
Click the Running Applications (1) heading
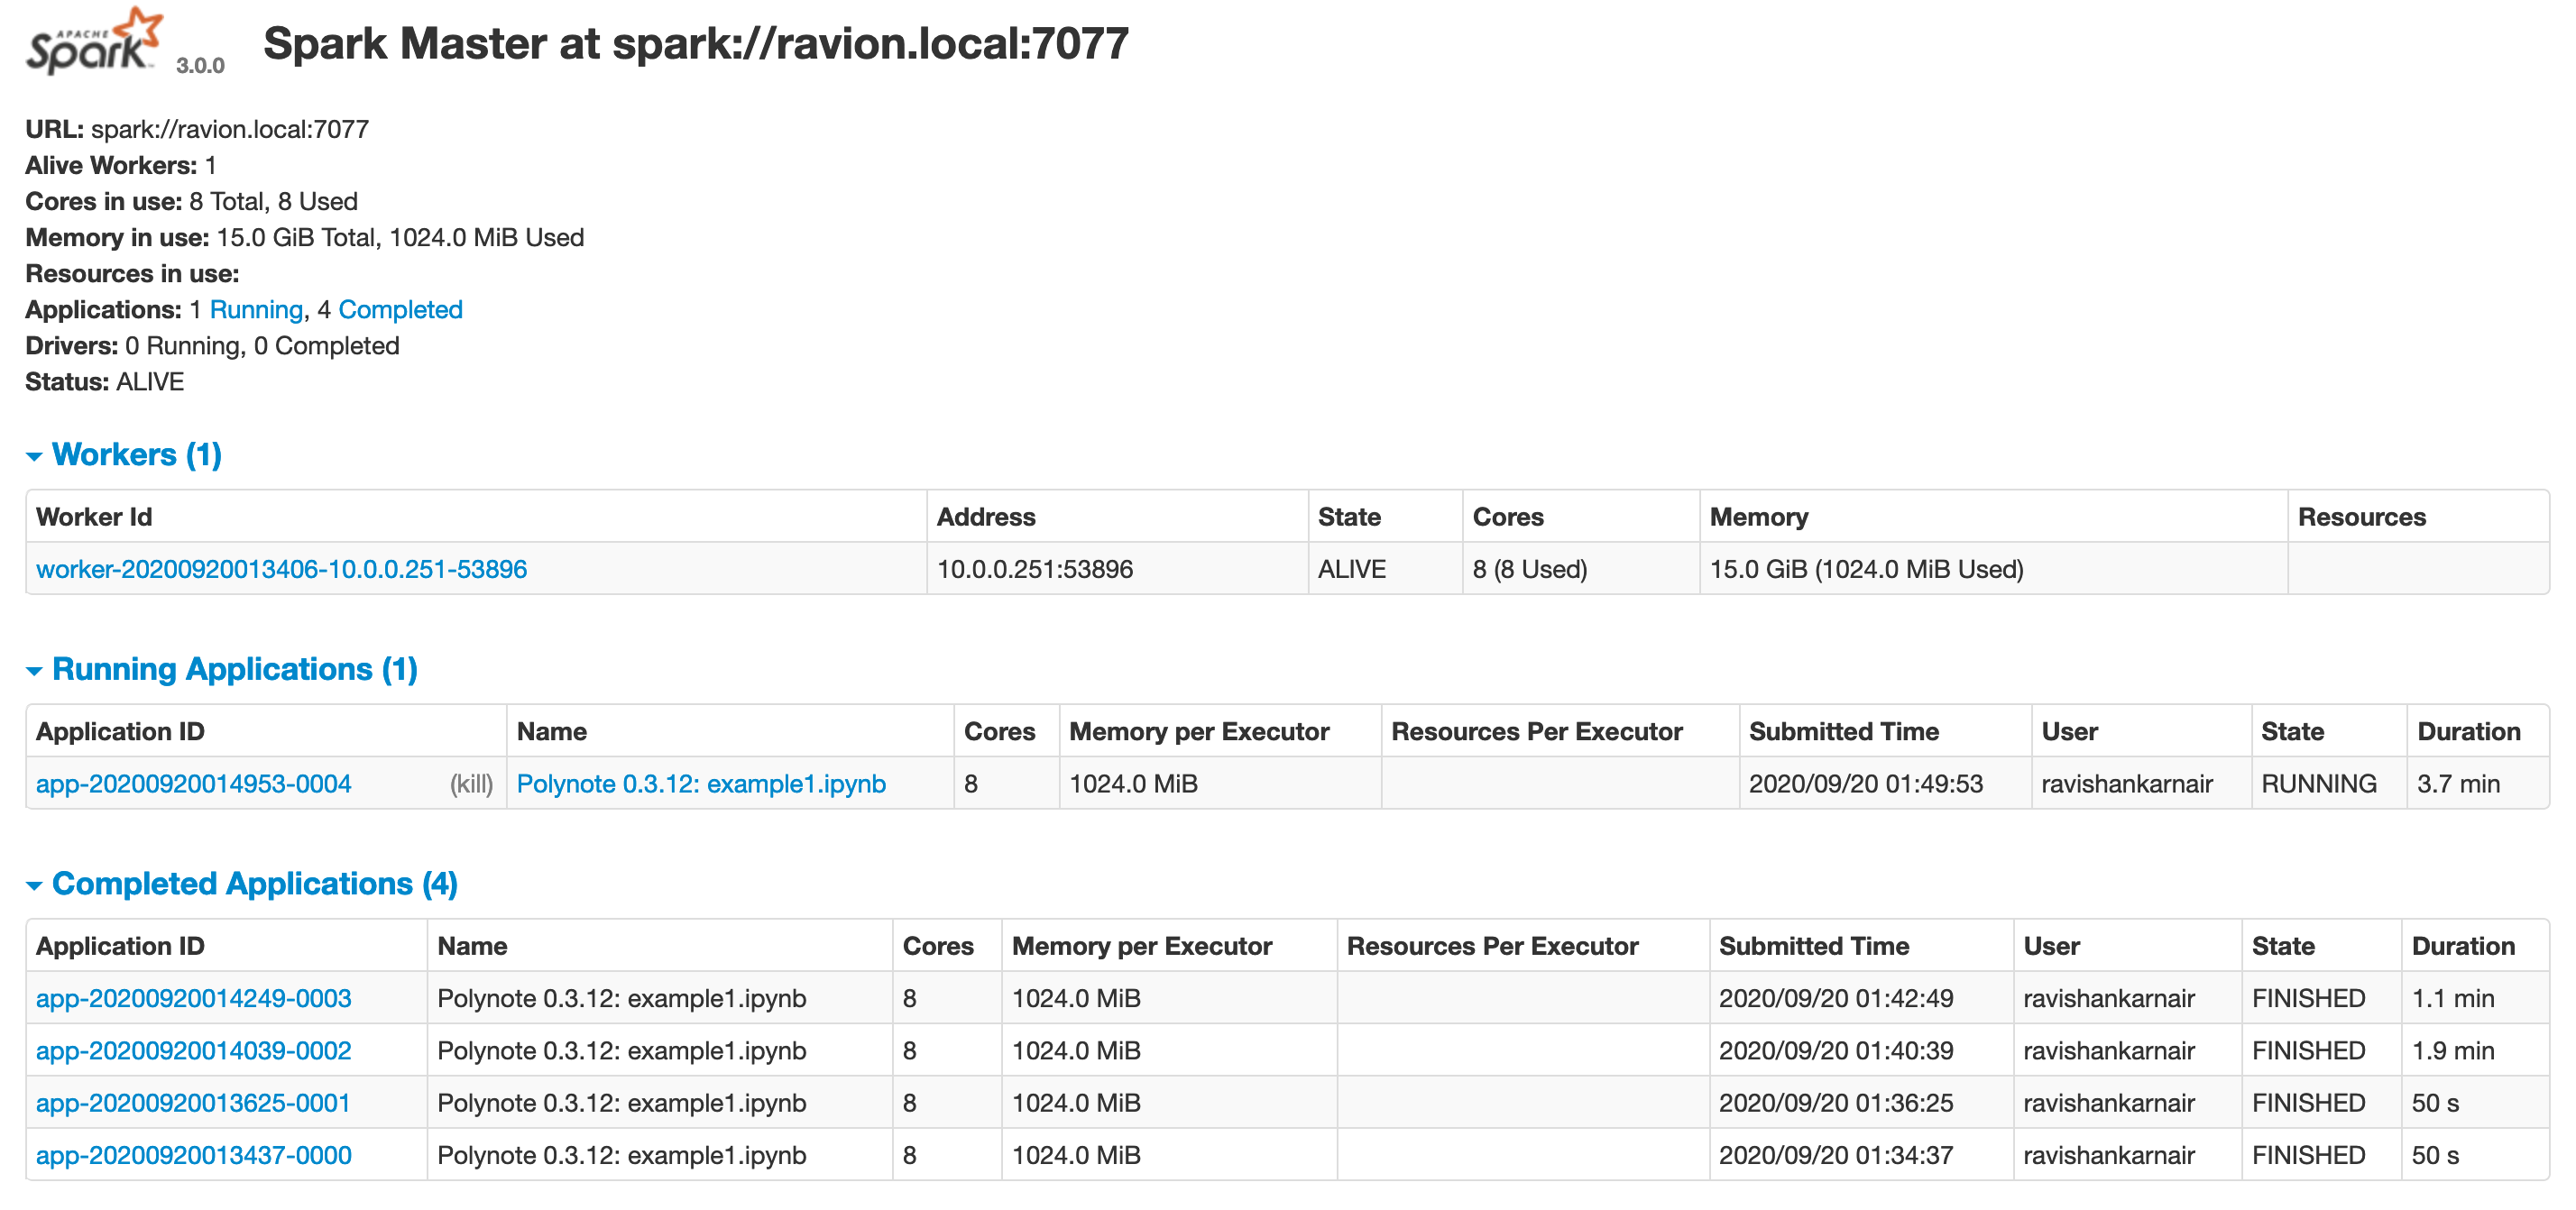[235, 669]
